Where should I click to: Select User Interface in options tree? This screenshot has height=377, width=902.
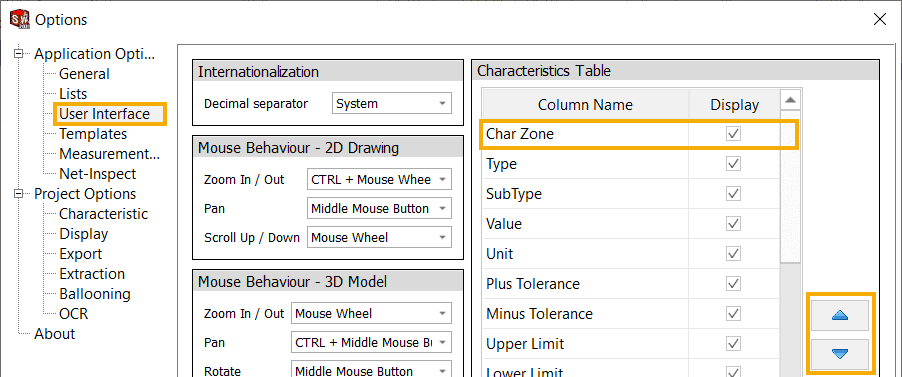pos(104,114)
